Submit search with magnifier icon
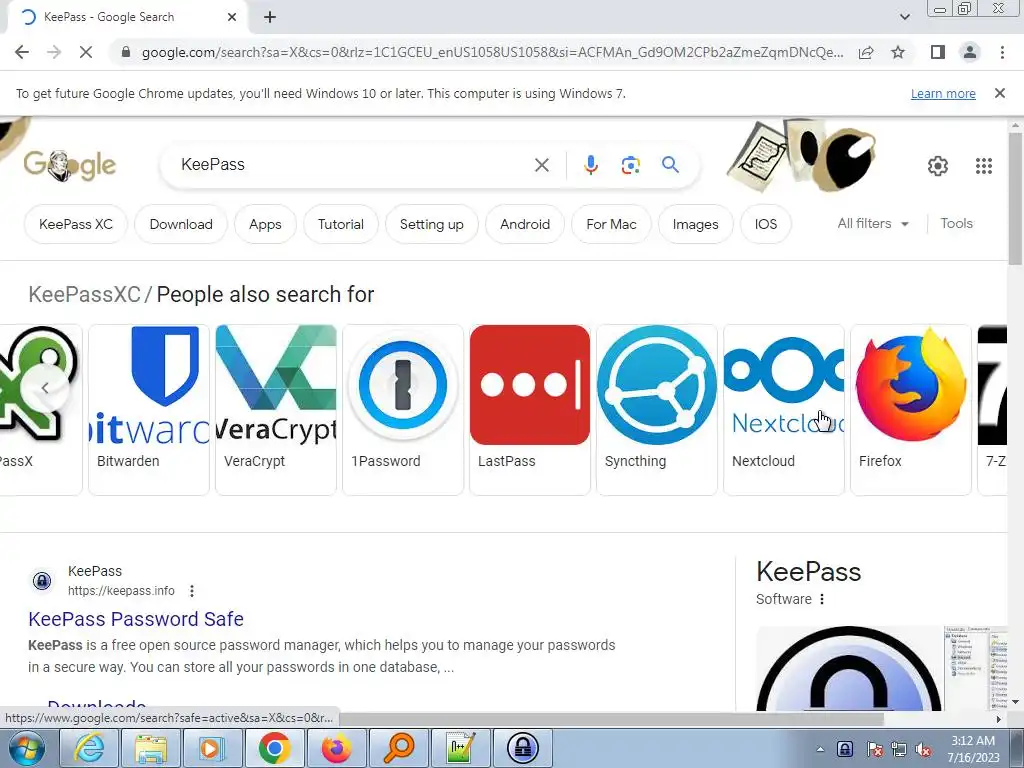The height and width of the screenshot is (768, 1024). click(670, 165)
